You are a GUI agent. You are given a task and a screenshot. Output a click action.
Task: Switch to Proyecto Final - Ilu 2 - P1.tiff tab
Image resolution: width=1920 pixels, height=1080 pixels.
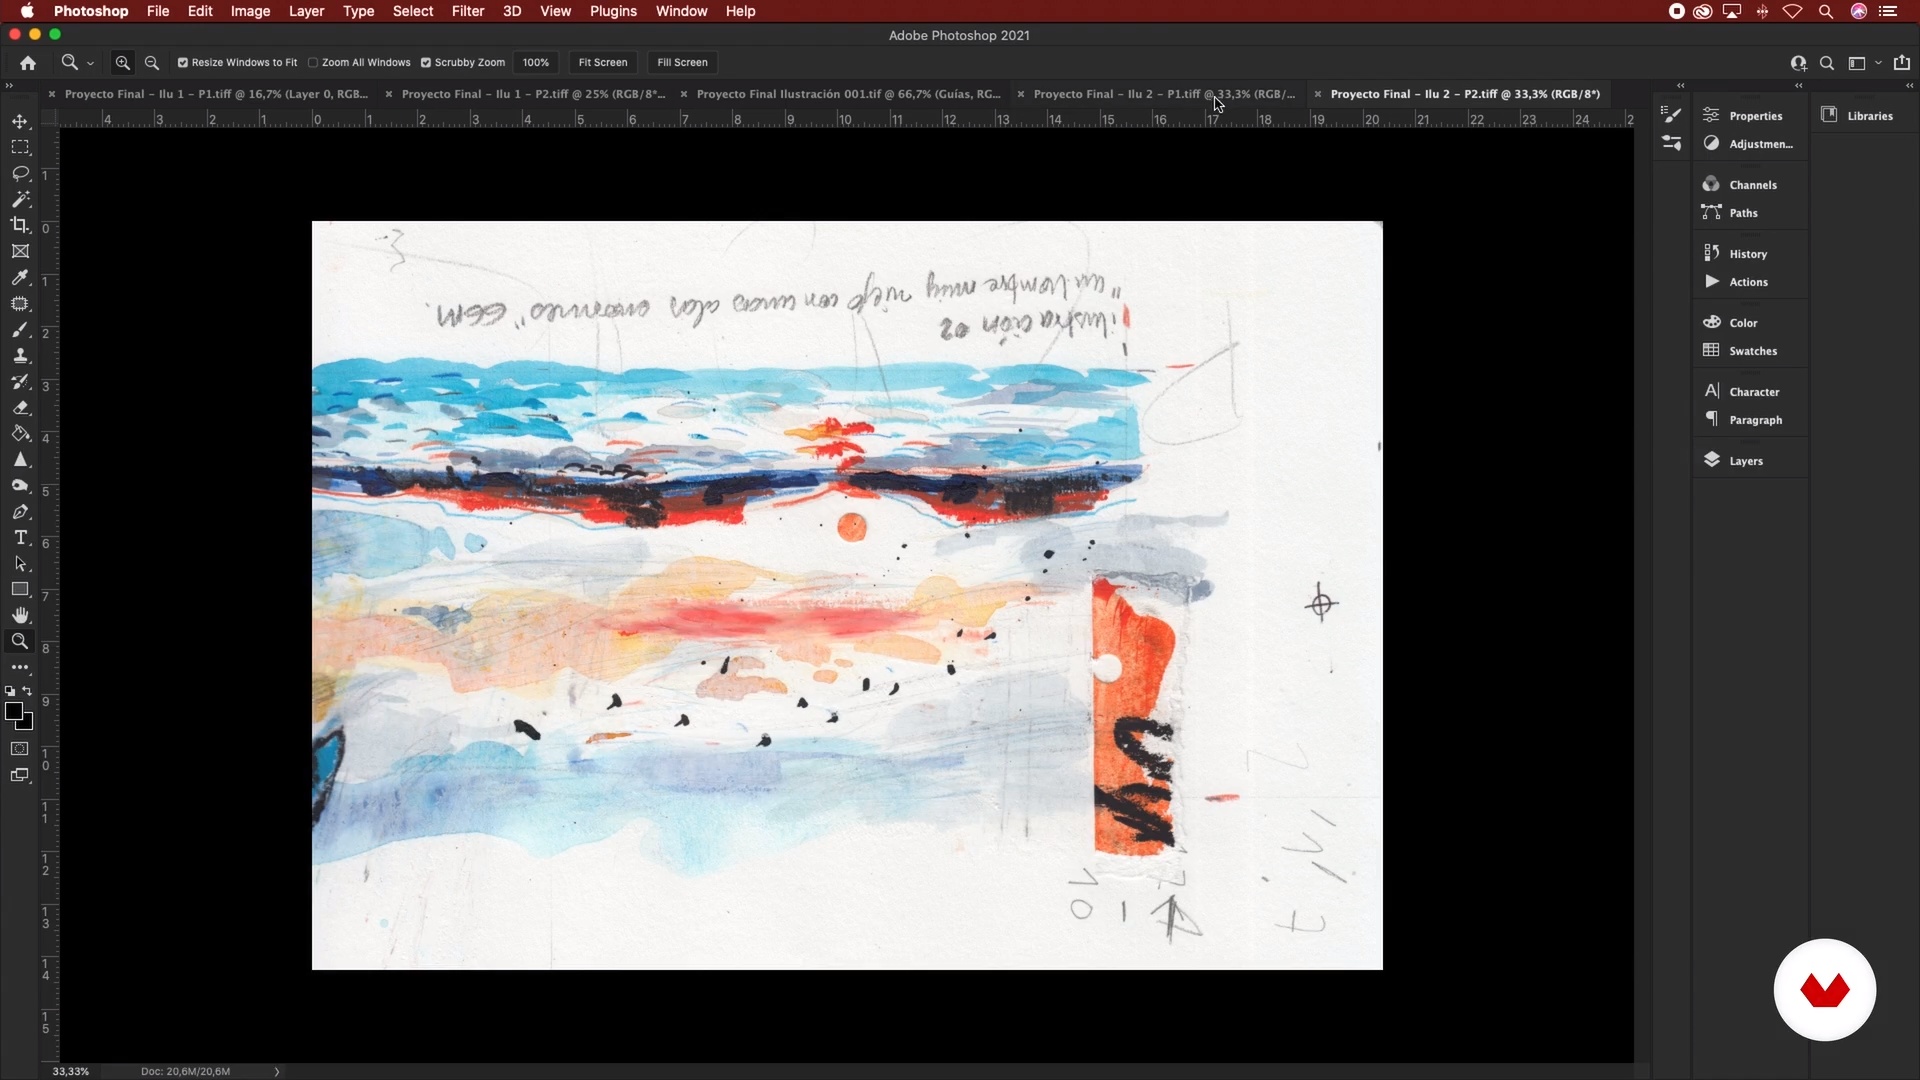click(1164, 94)
